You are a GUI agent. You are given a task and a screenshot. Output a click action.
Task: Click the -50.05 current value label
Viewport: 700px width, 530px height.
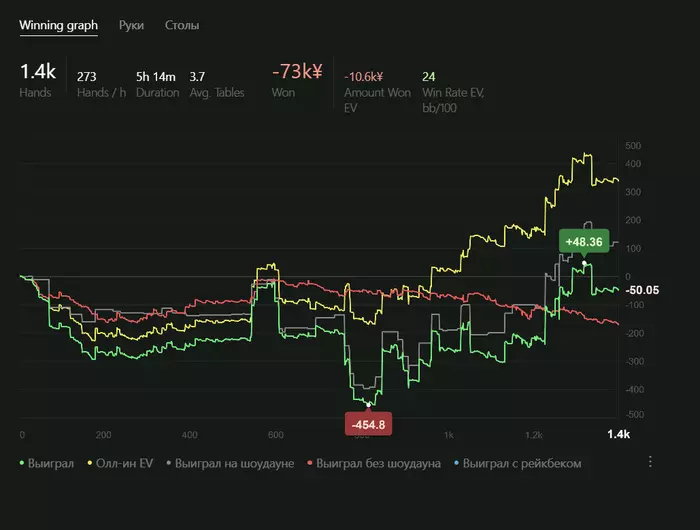642,290
